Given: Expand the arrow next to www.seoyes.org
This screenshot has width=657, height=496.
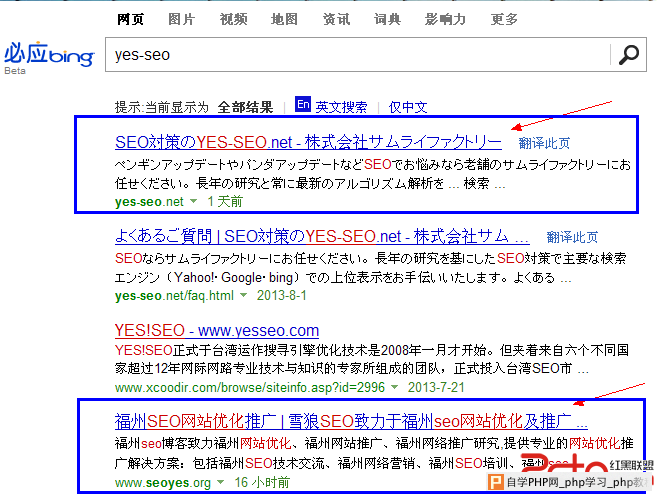Looking at the screenshot, I should (x=220, y=482).
